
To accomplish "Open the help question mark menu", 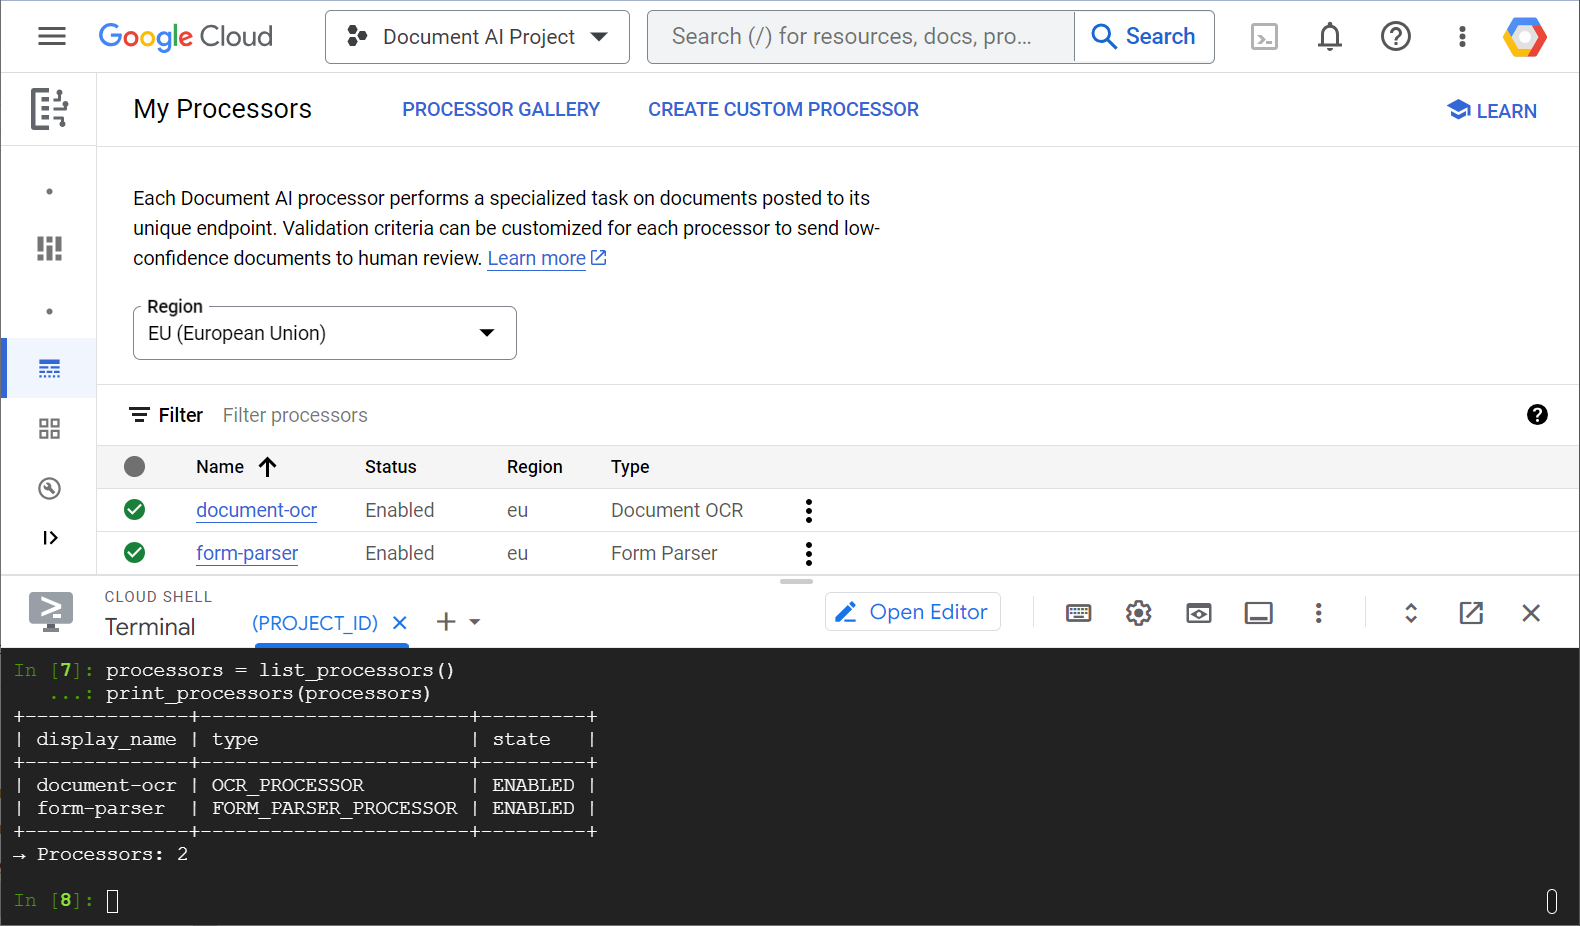I will pos(1395,37).
